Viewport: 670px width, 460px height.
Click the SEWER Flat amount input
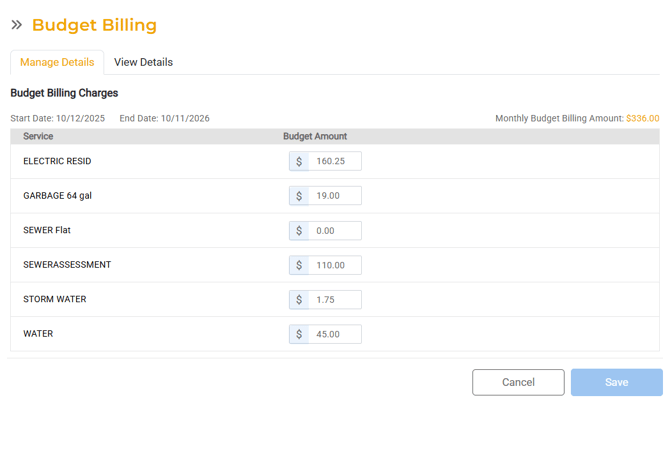point(335,231)
